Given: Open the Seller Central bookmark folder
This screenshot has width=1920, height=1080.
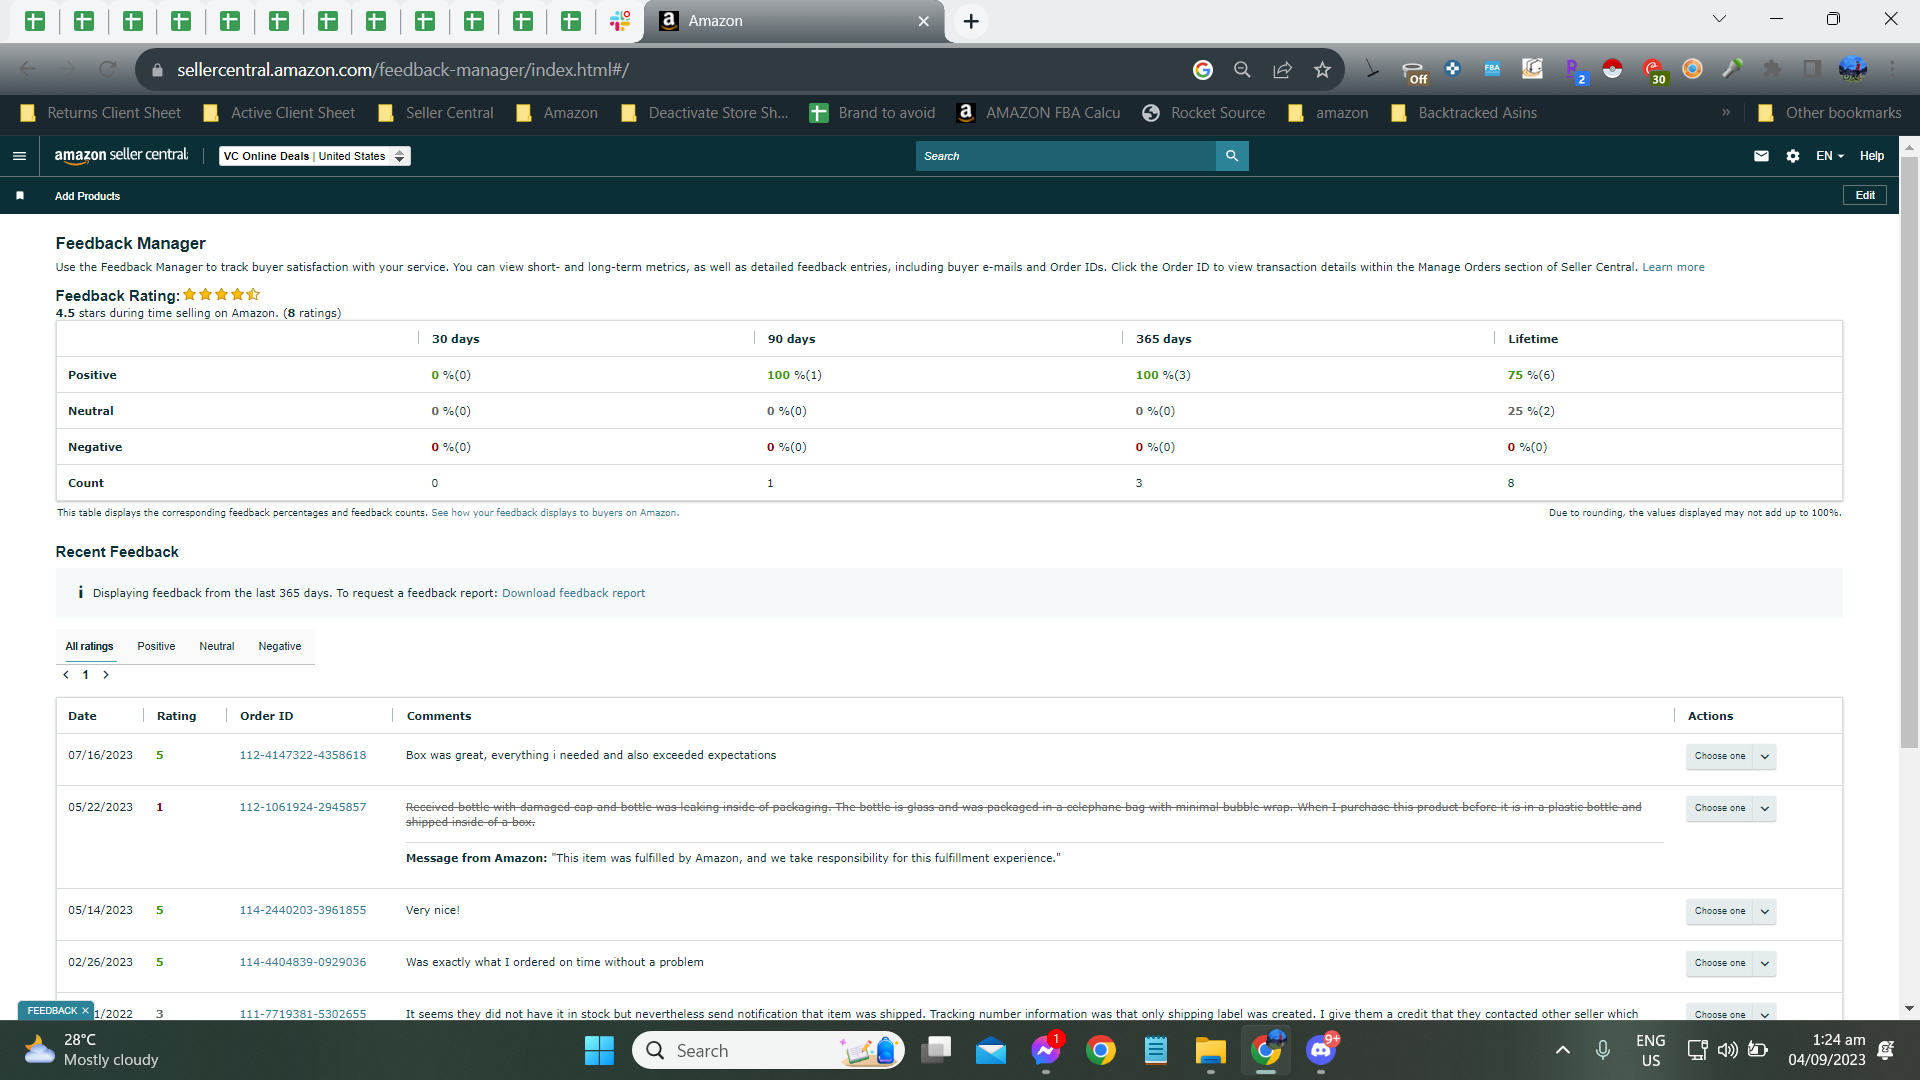Looking at the screenshot, I should 436,113.
